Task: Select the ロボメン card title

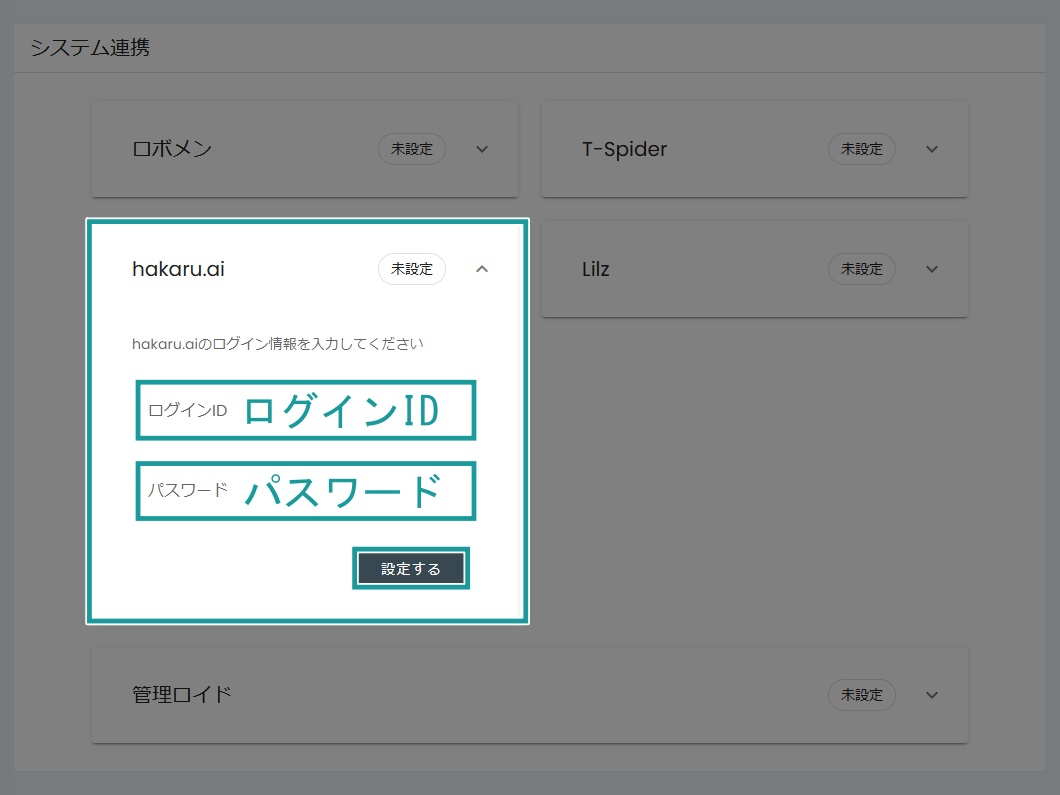Action: point(172,149)
